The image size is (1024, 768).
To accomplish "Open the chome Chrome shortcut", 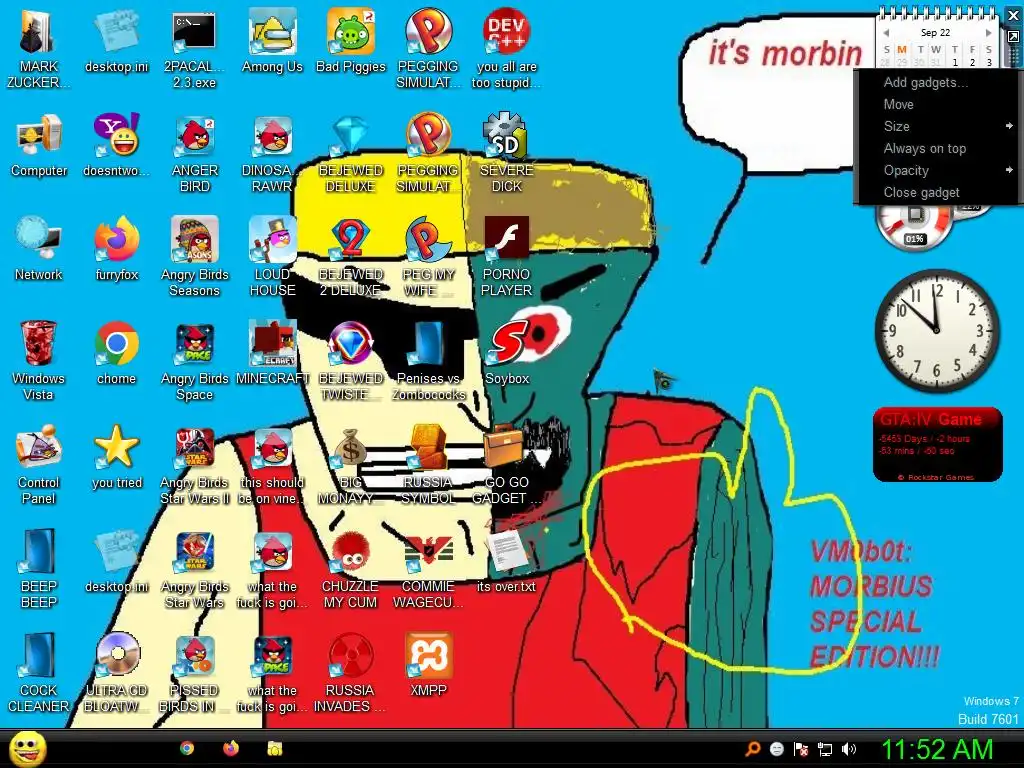I will pos(116,353).
